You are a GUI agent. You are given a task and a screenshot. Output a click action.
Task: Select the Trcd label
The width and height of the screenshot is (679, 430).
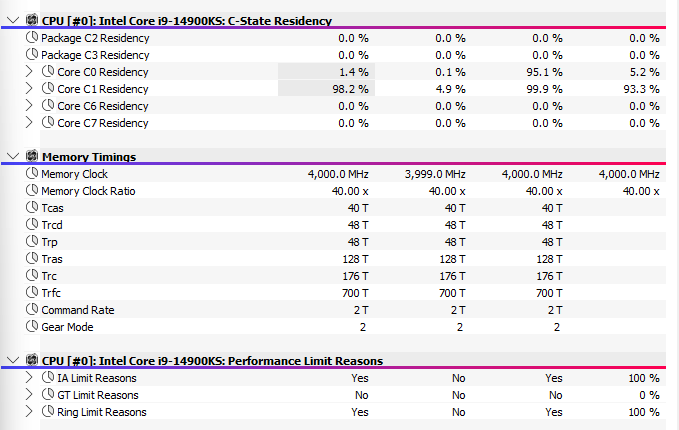52,225
